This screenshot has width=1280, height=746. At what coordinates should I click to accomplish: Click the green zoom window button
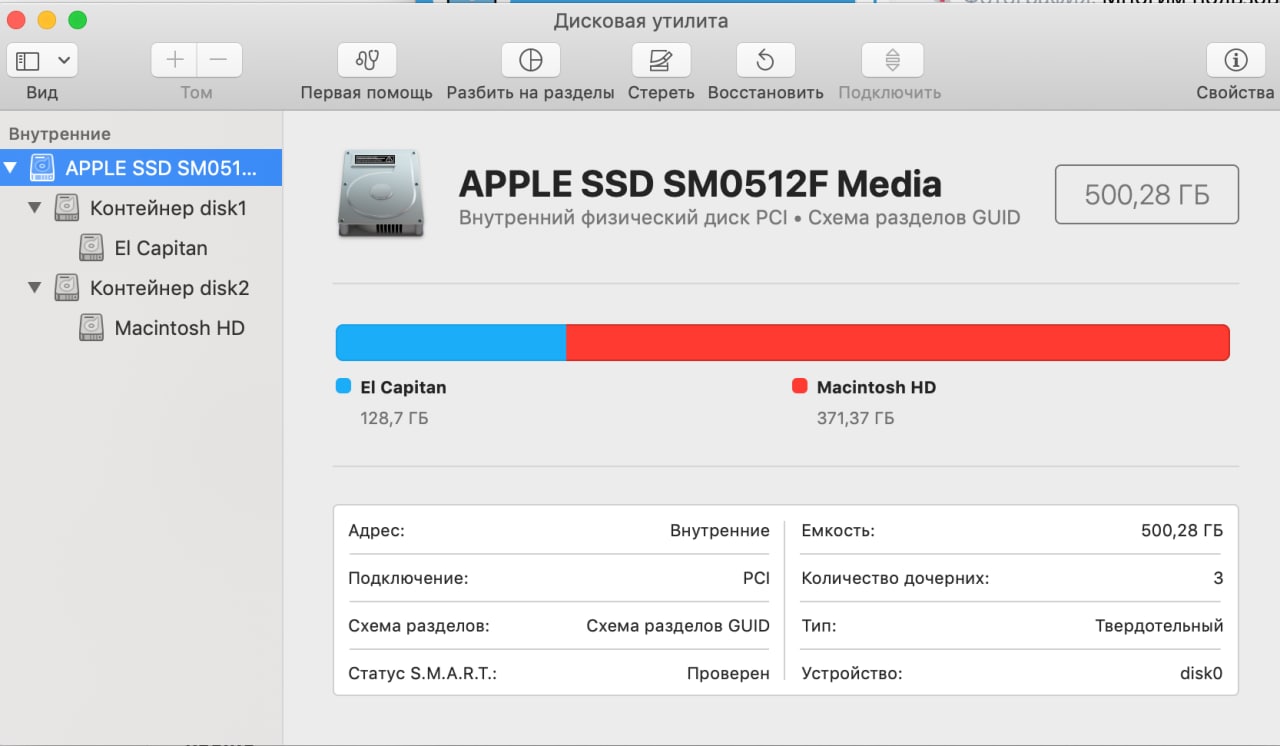[77, 20]
